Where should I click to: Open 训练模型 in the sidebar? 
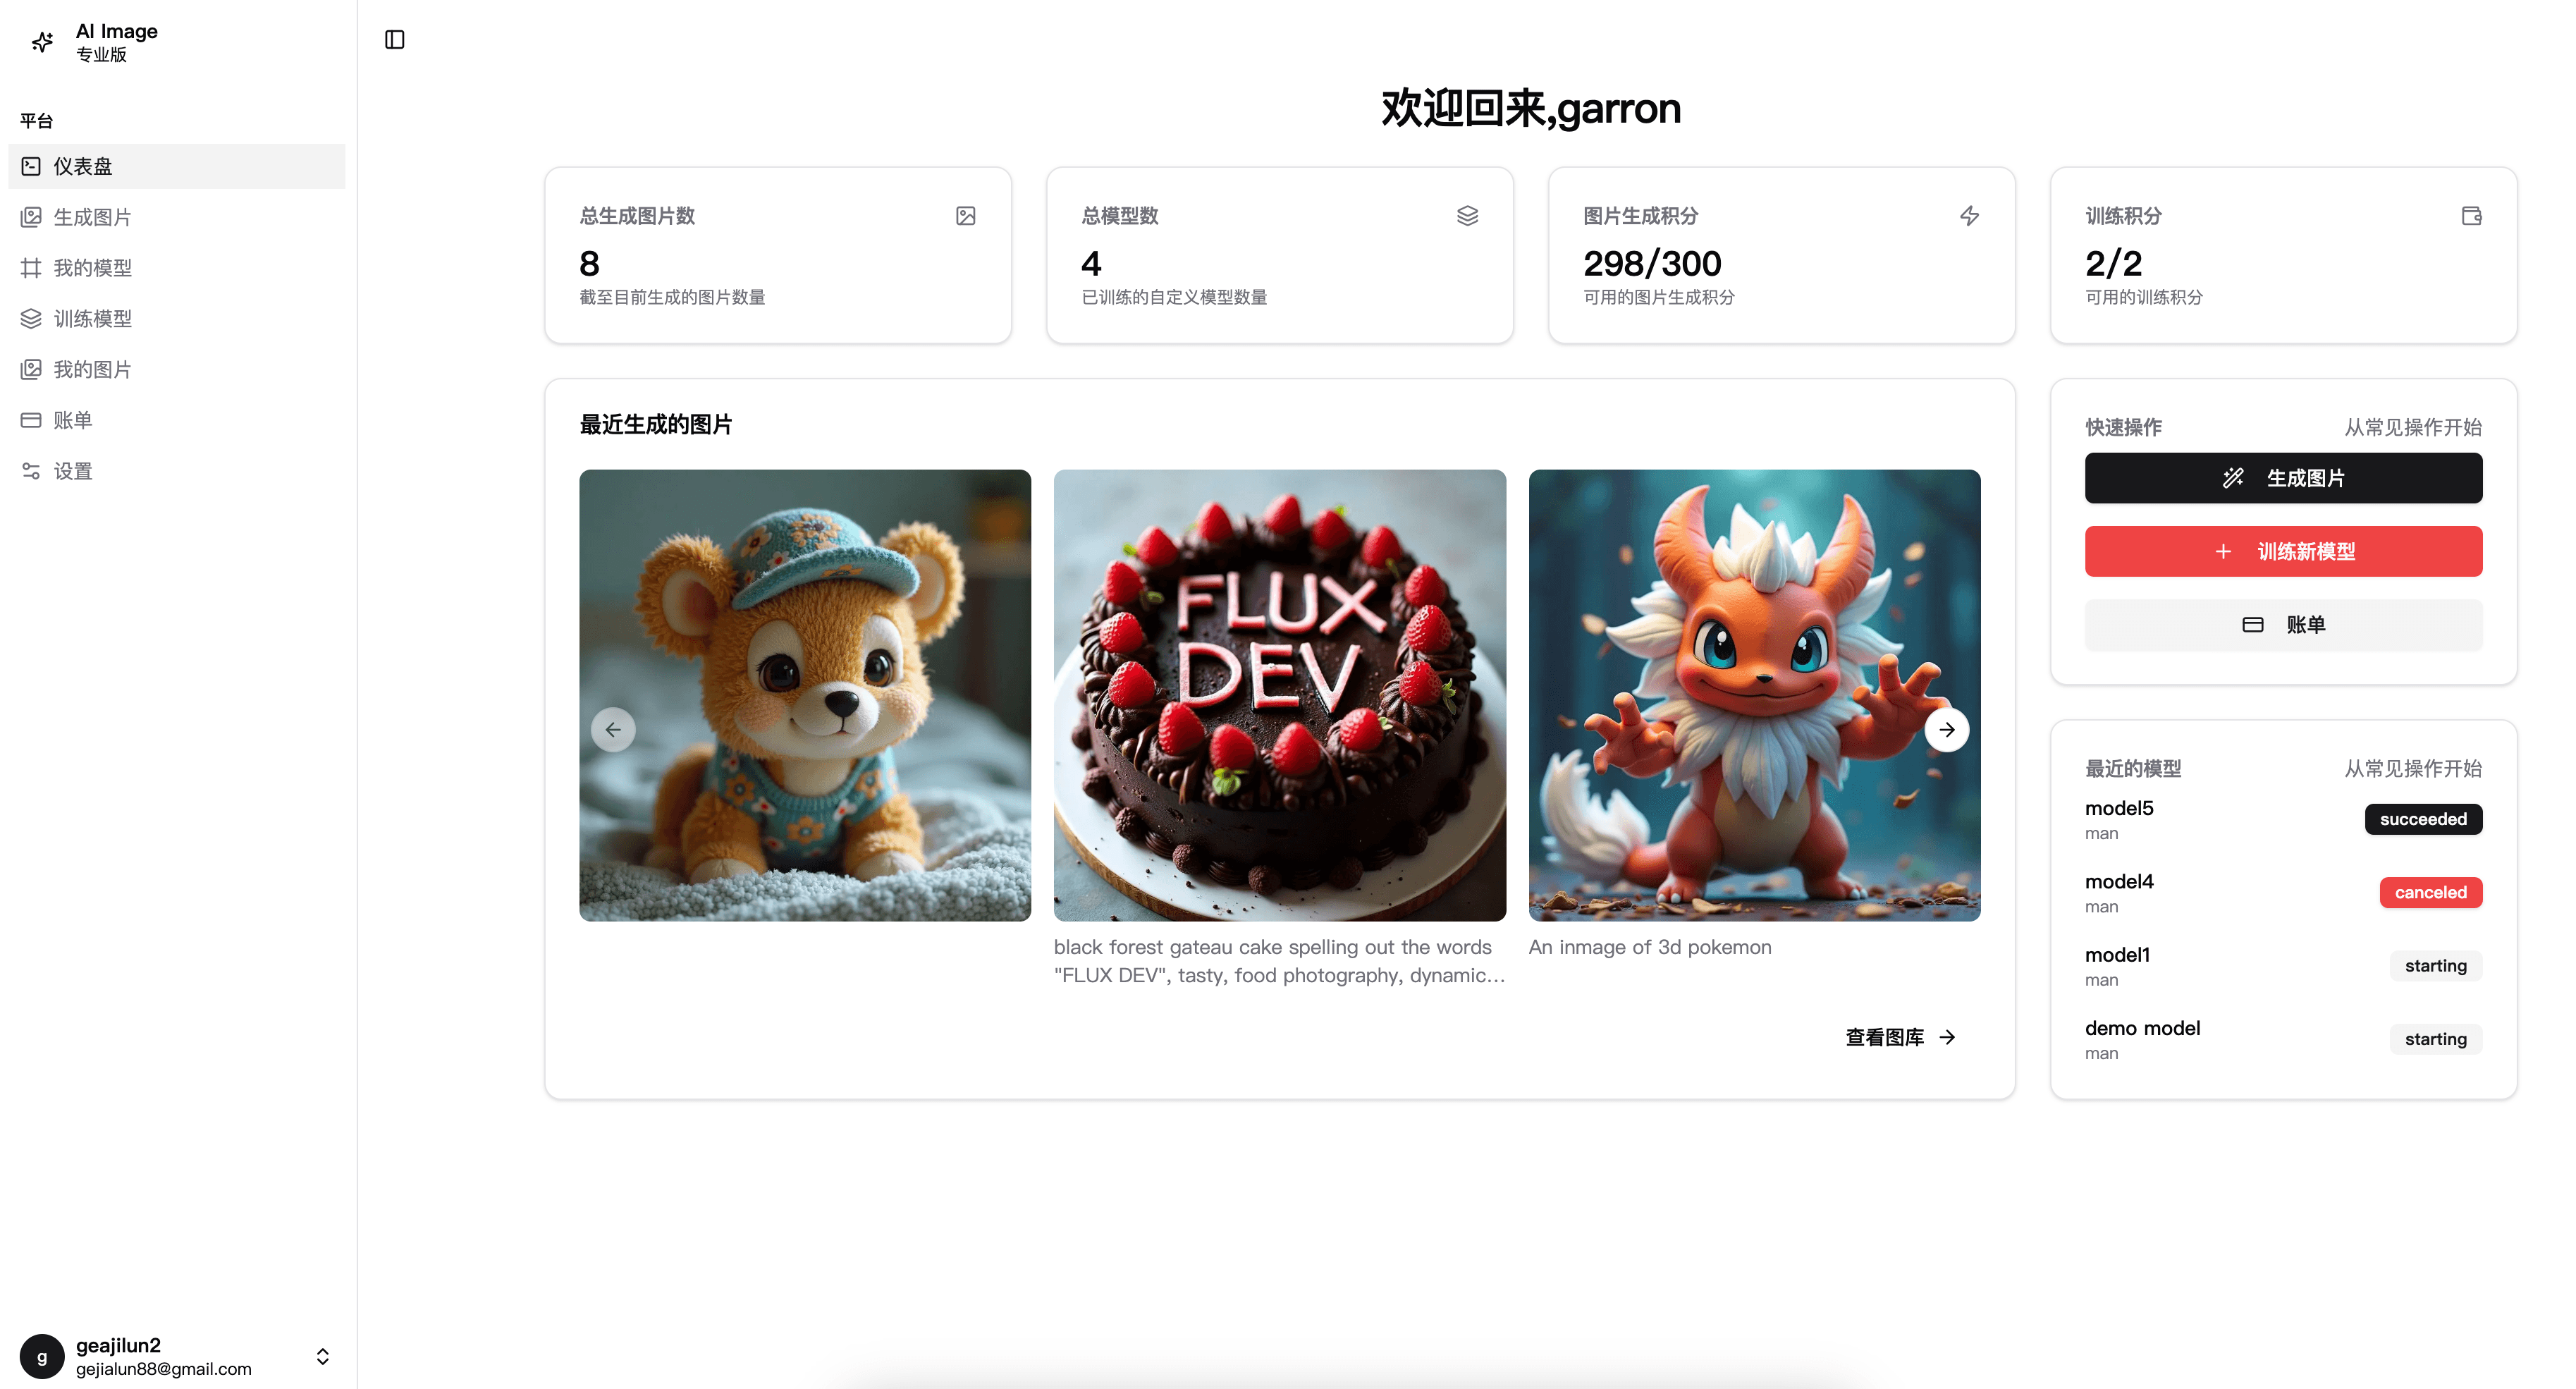(92, 318)
